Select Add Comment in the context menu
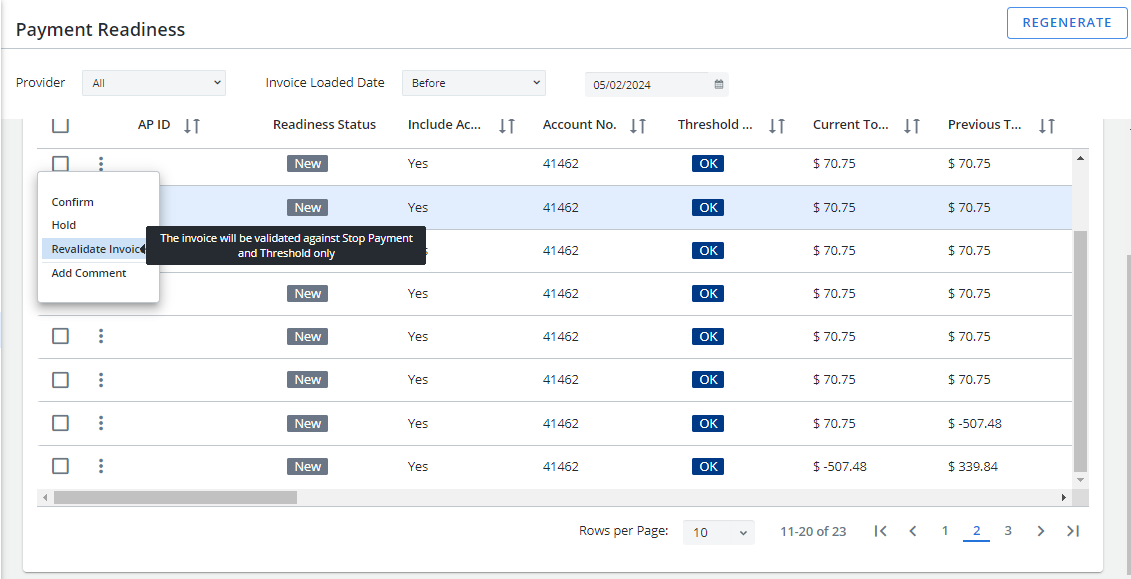Image resolution: width=1131 pixels, height=579 pixels. pyautogui.click(x=89, y=273)
